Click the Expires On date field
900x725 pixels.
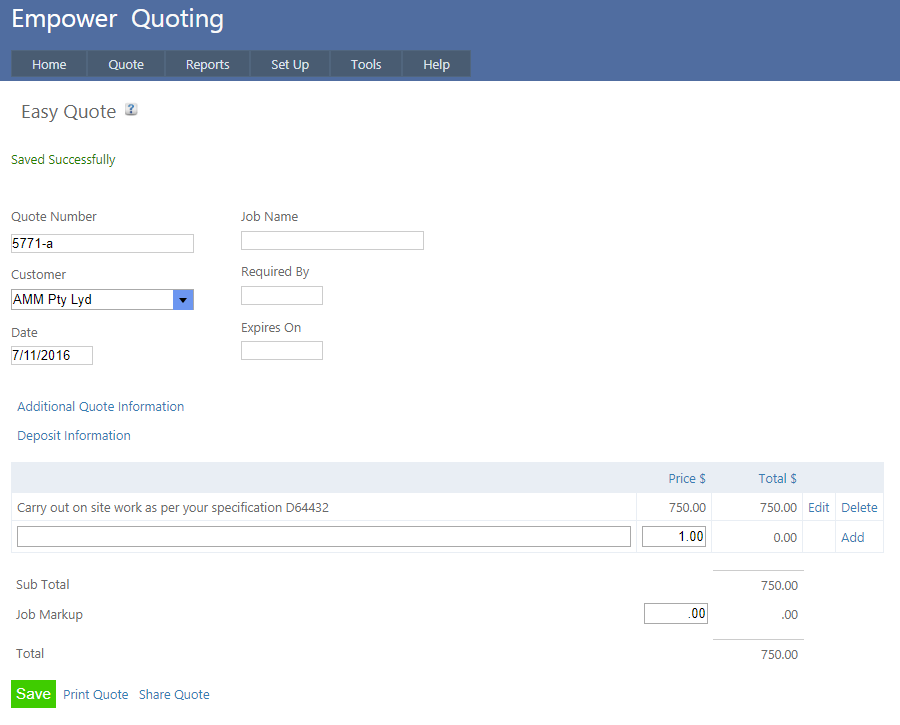282,351
